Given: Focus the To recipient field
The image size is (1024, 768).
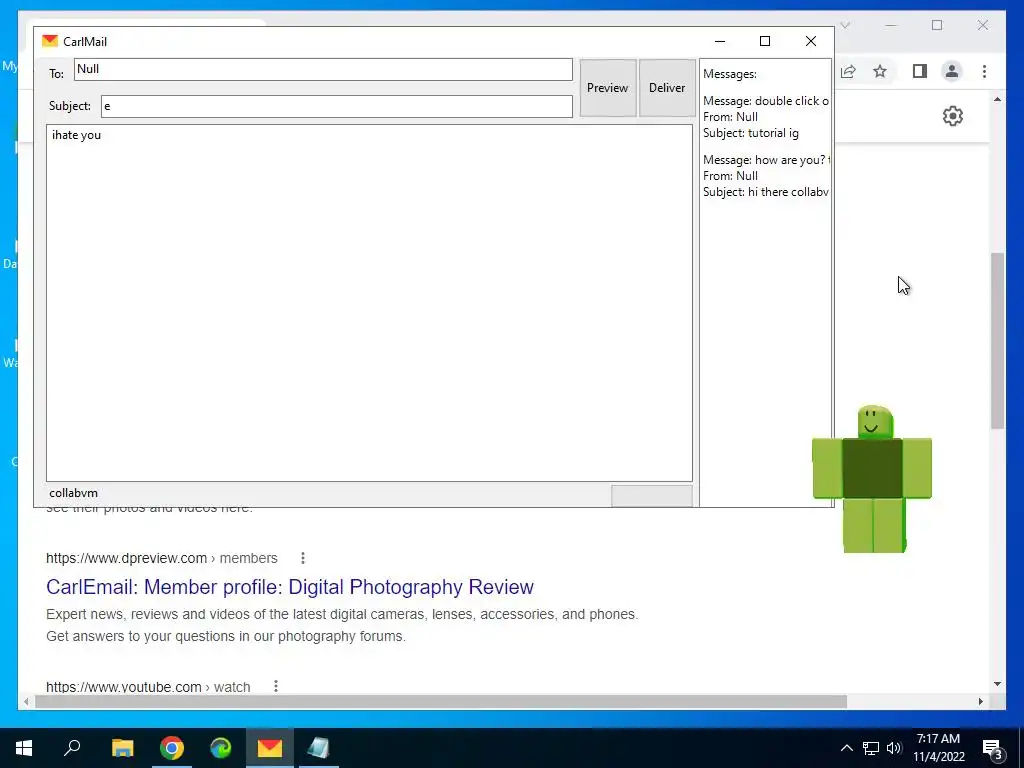Looking at the screenshot, I should (323, 70).
